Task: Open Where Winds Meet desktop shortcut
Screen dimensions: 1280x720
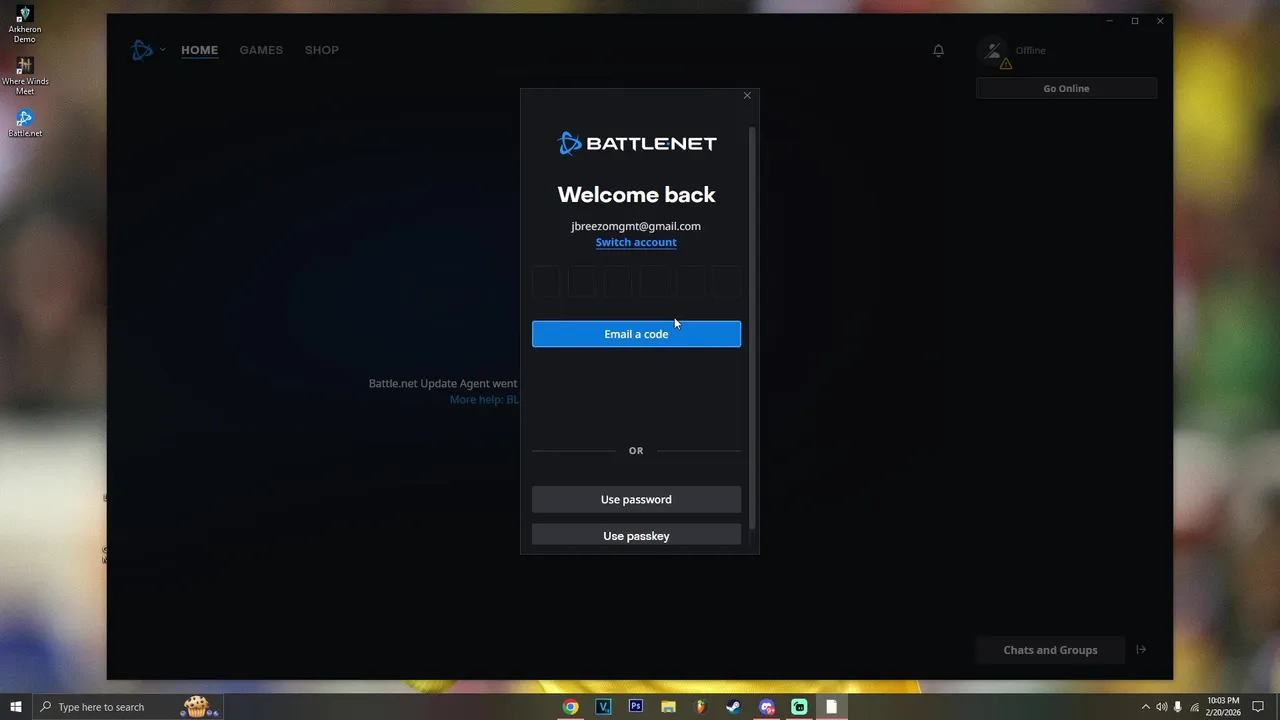Action: [x=25, y=76]
